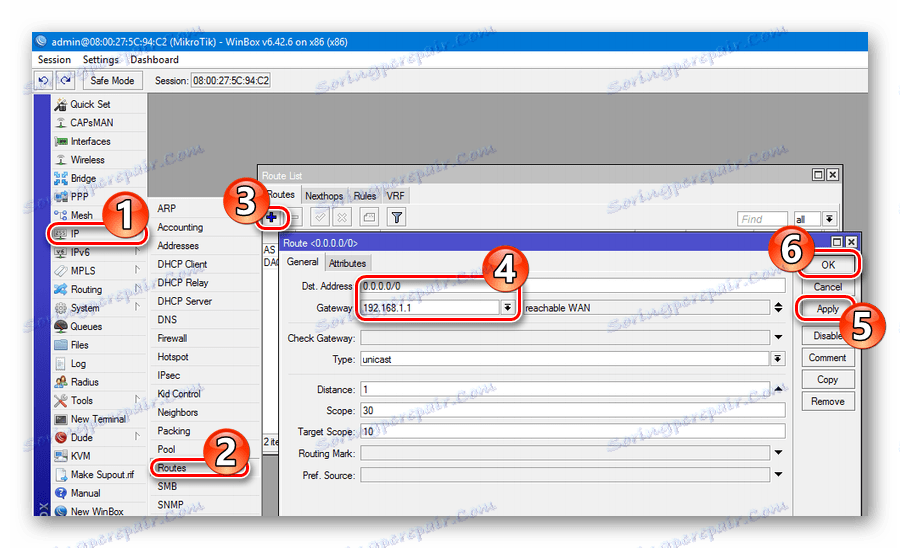
Task: Expand the Tools submenu
Action: [99, 401]
